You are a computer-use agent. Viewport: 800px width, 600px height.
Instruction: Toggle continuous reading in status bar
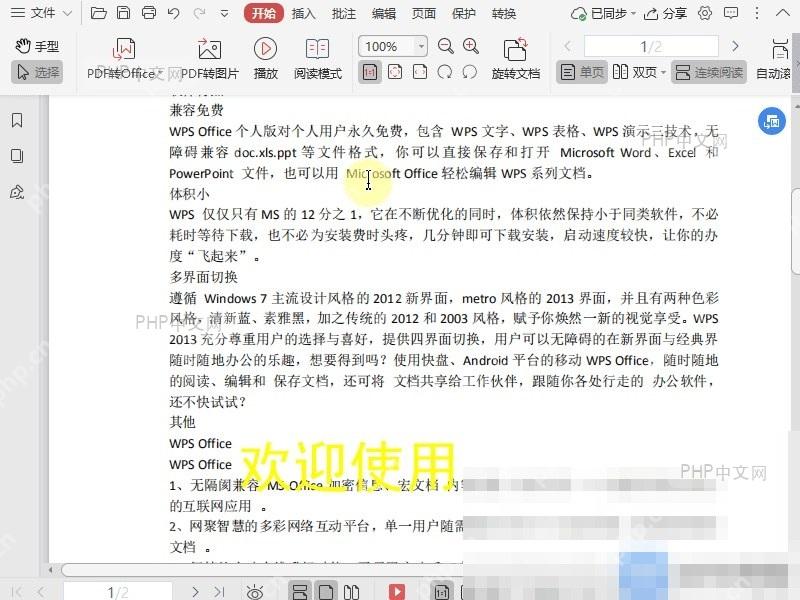pyautogui.click(x=300, y=592)
